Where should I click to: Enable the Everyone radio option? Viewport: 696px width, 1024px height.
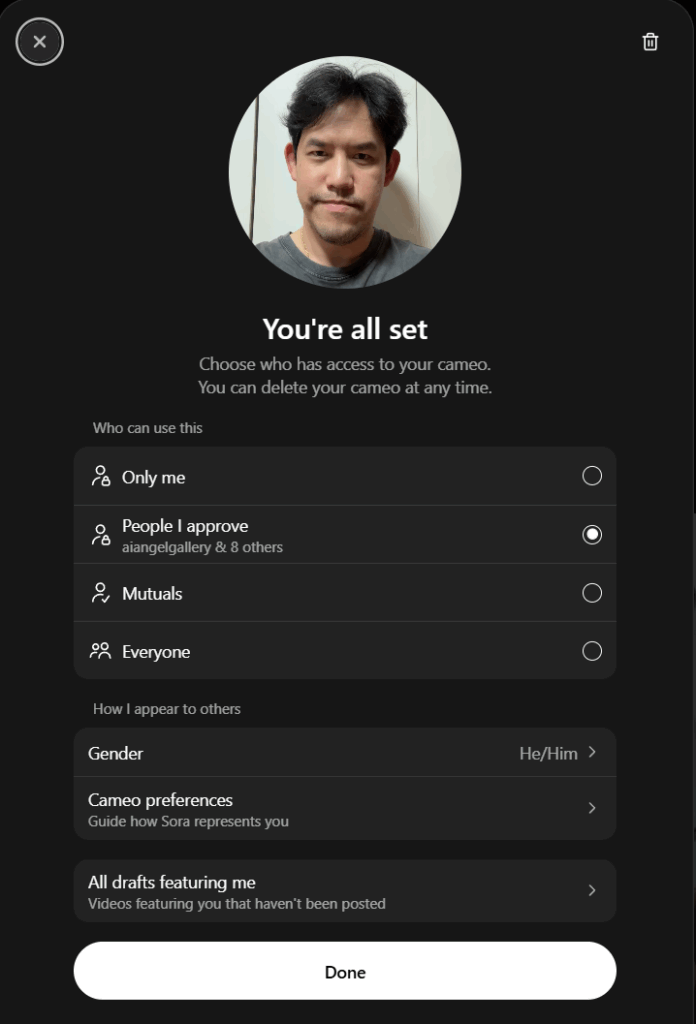pyautogui.click(x=592, y=651)
